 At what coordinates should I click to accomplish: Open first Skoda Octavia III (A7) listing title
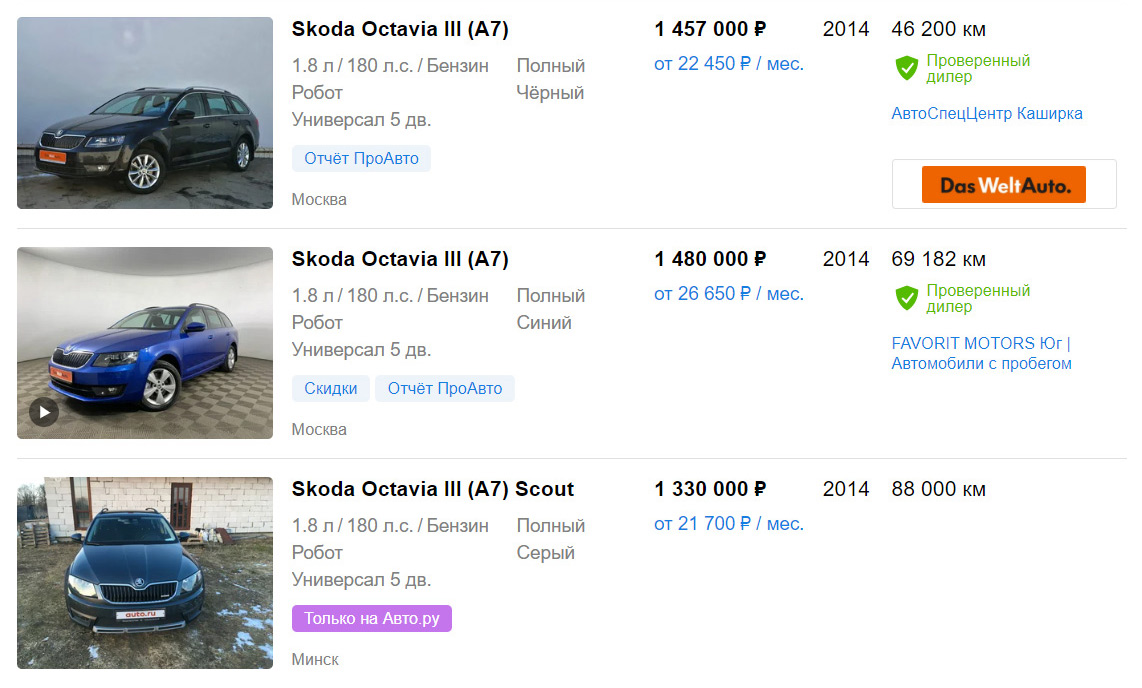click(x=400, y=29)
